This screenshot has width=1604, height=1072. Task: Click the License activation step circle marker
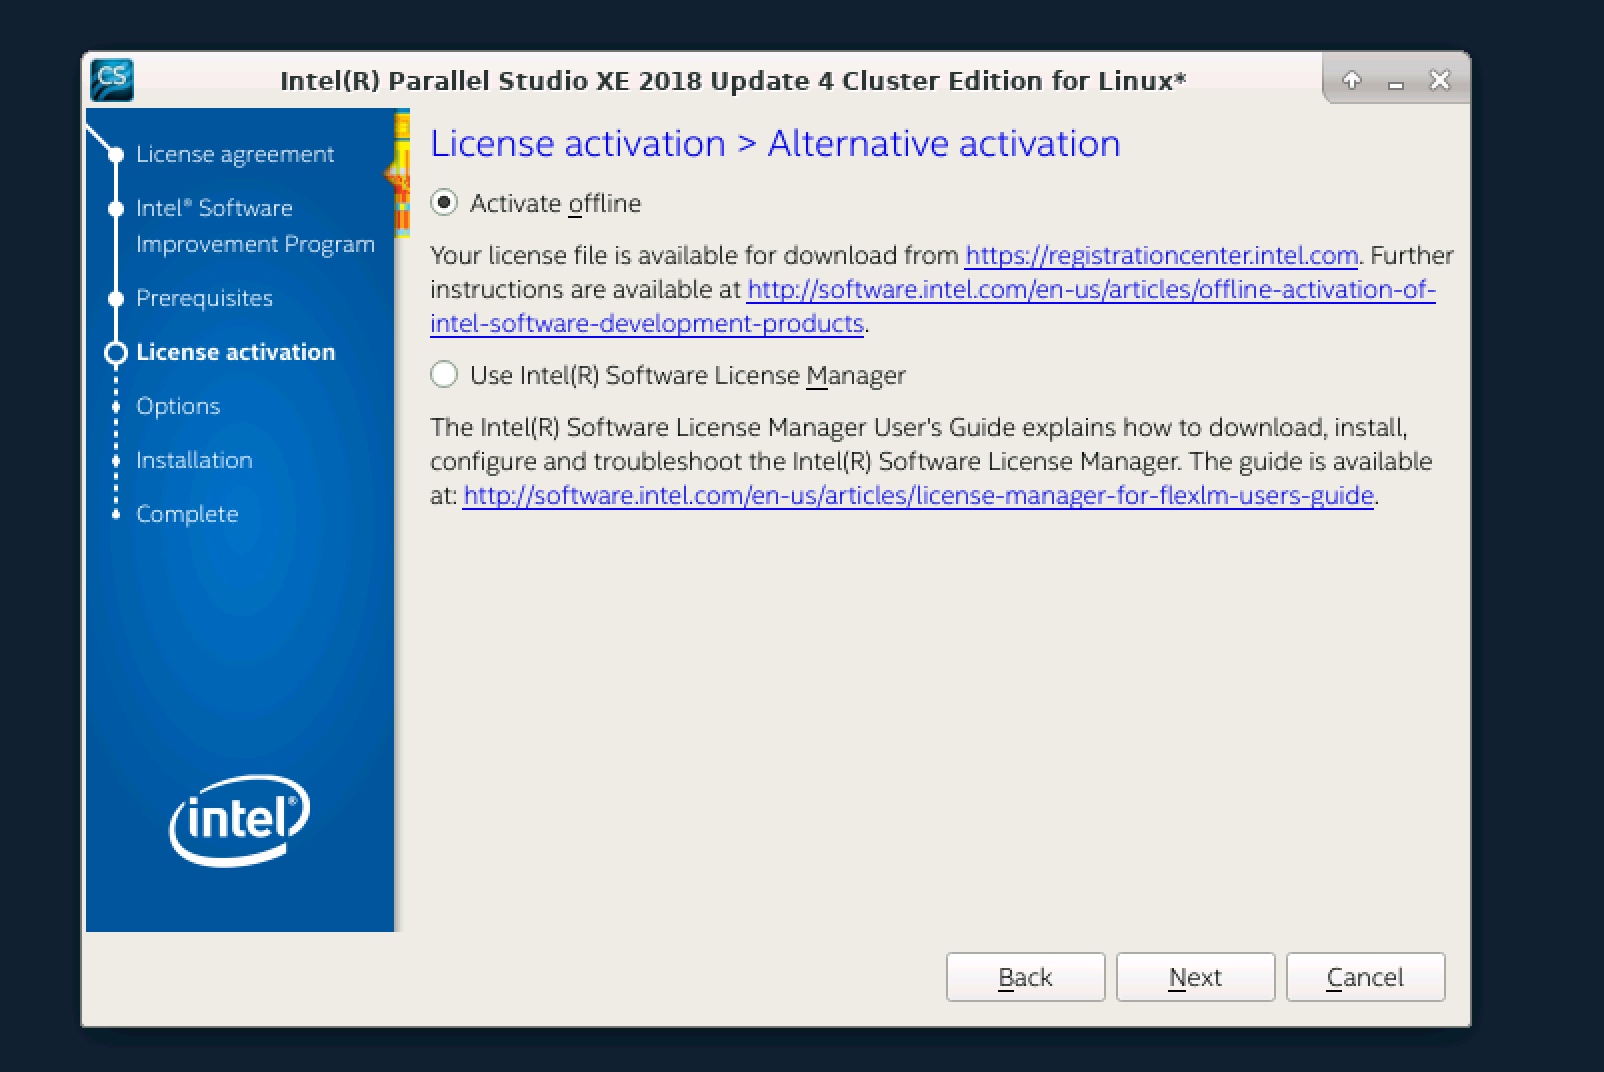116,353
